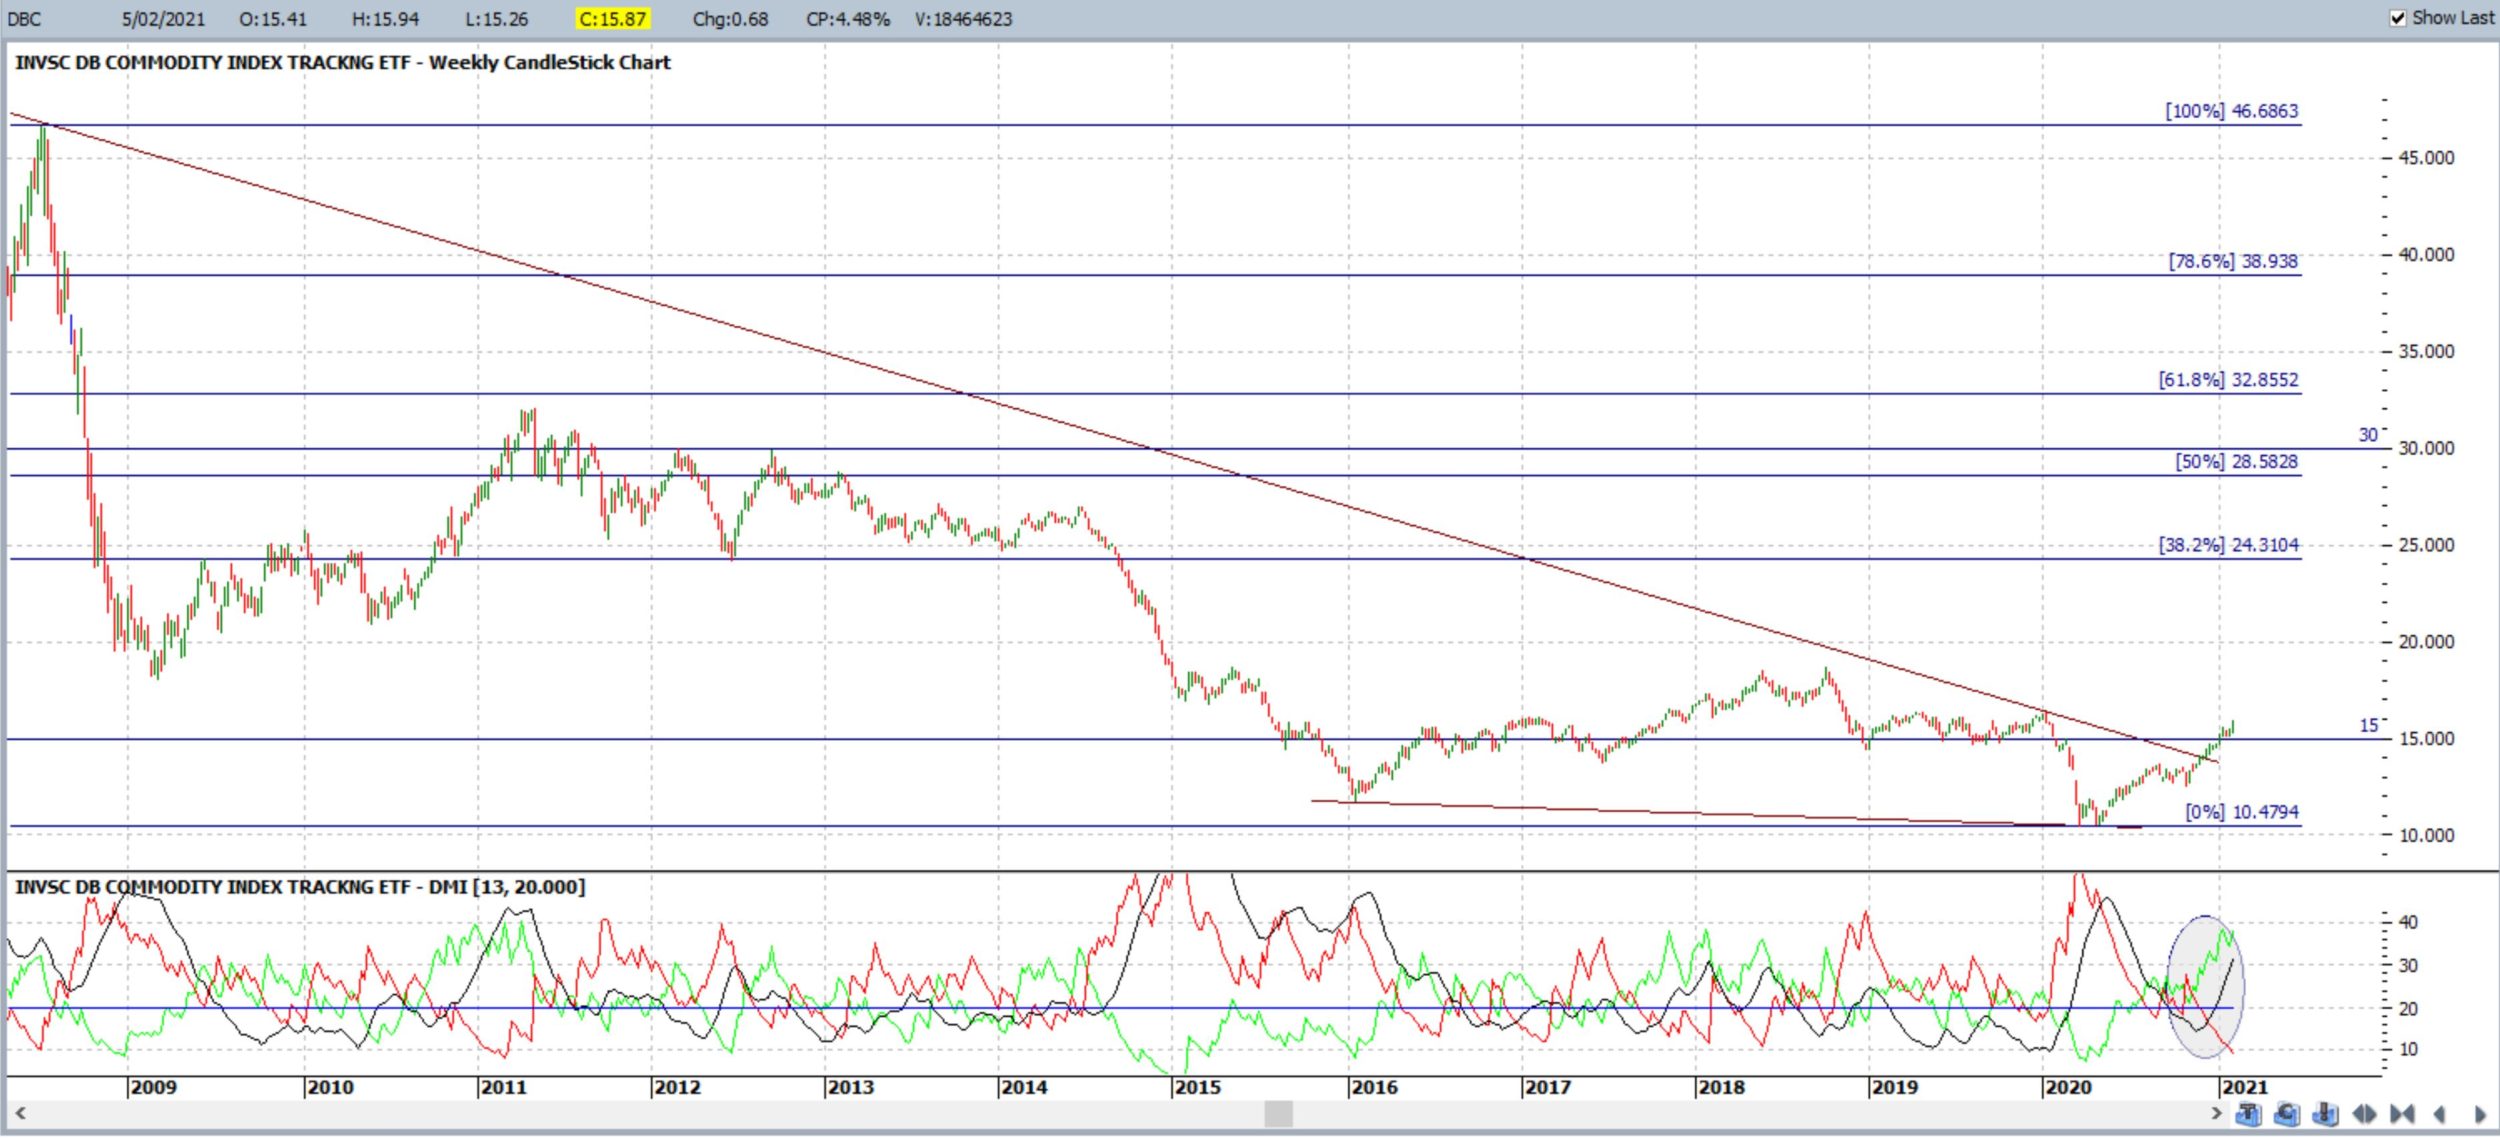Click the horizontal line label 15

2368,726
